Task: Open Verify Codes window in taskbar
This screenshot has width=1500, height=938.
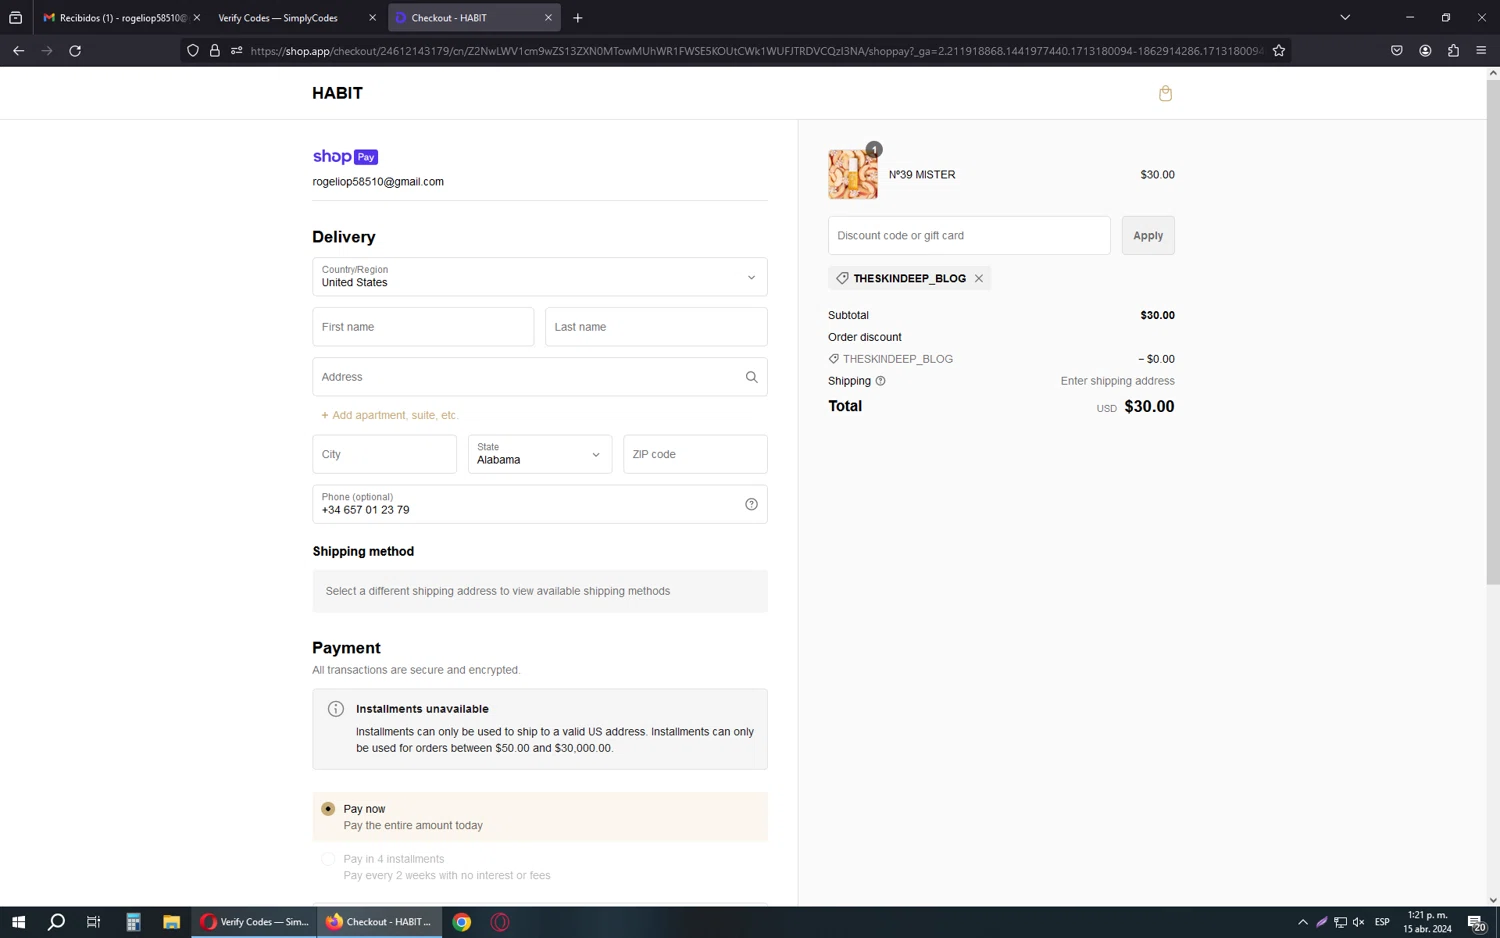Action: (x=255, y=922)
